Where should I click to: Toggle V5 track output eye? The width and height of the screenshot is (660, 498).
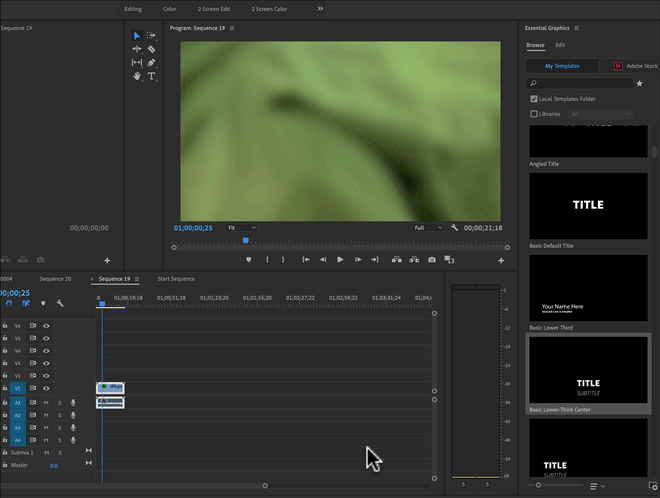click(x=46, y=338)
